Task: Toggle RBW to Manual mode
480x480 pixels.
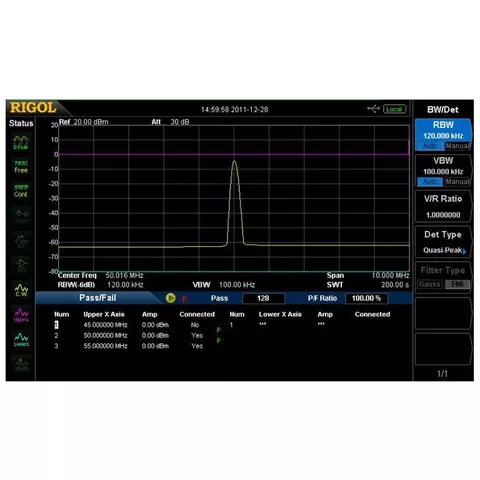Action: coord(458,146)
